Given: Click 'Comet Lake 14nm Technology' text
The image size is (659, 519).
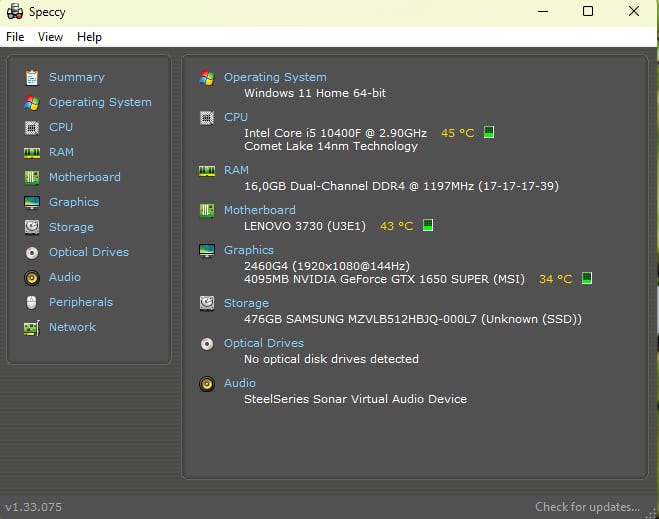Looking at the screenshot, I should pos(331,146).
